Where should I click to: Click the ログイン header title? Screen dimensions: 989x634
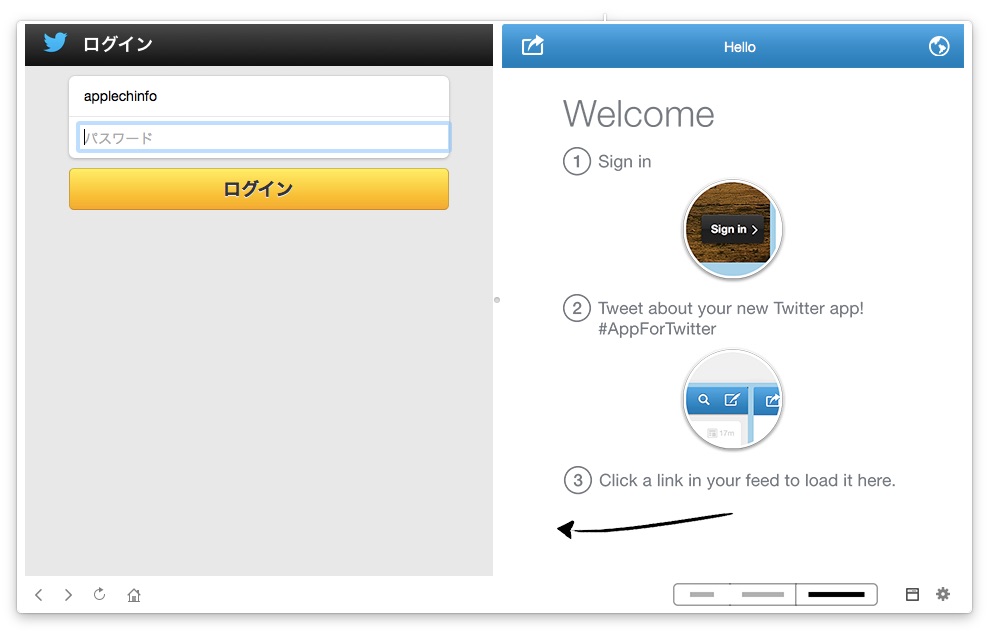(118, 44)
